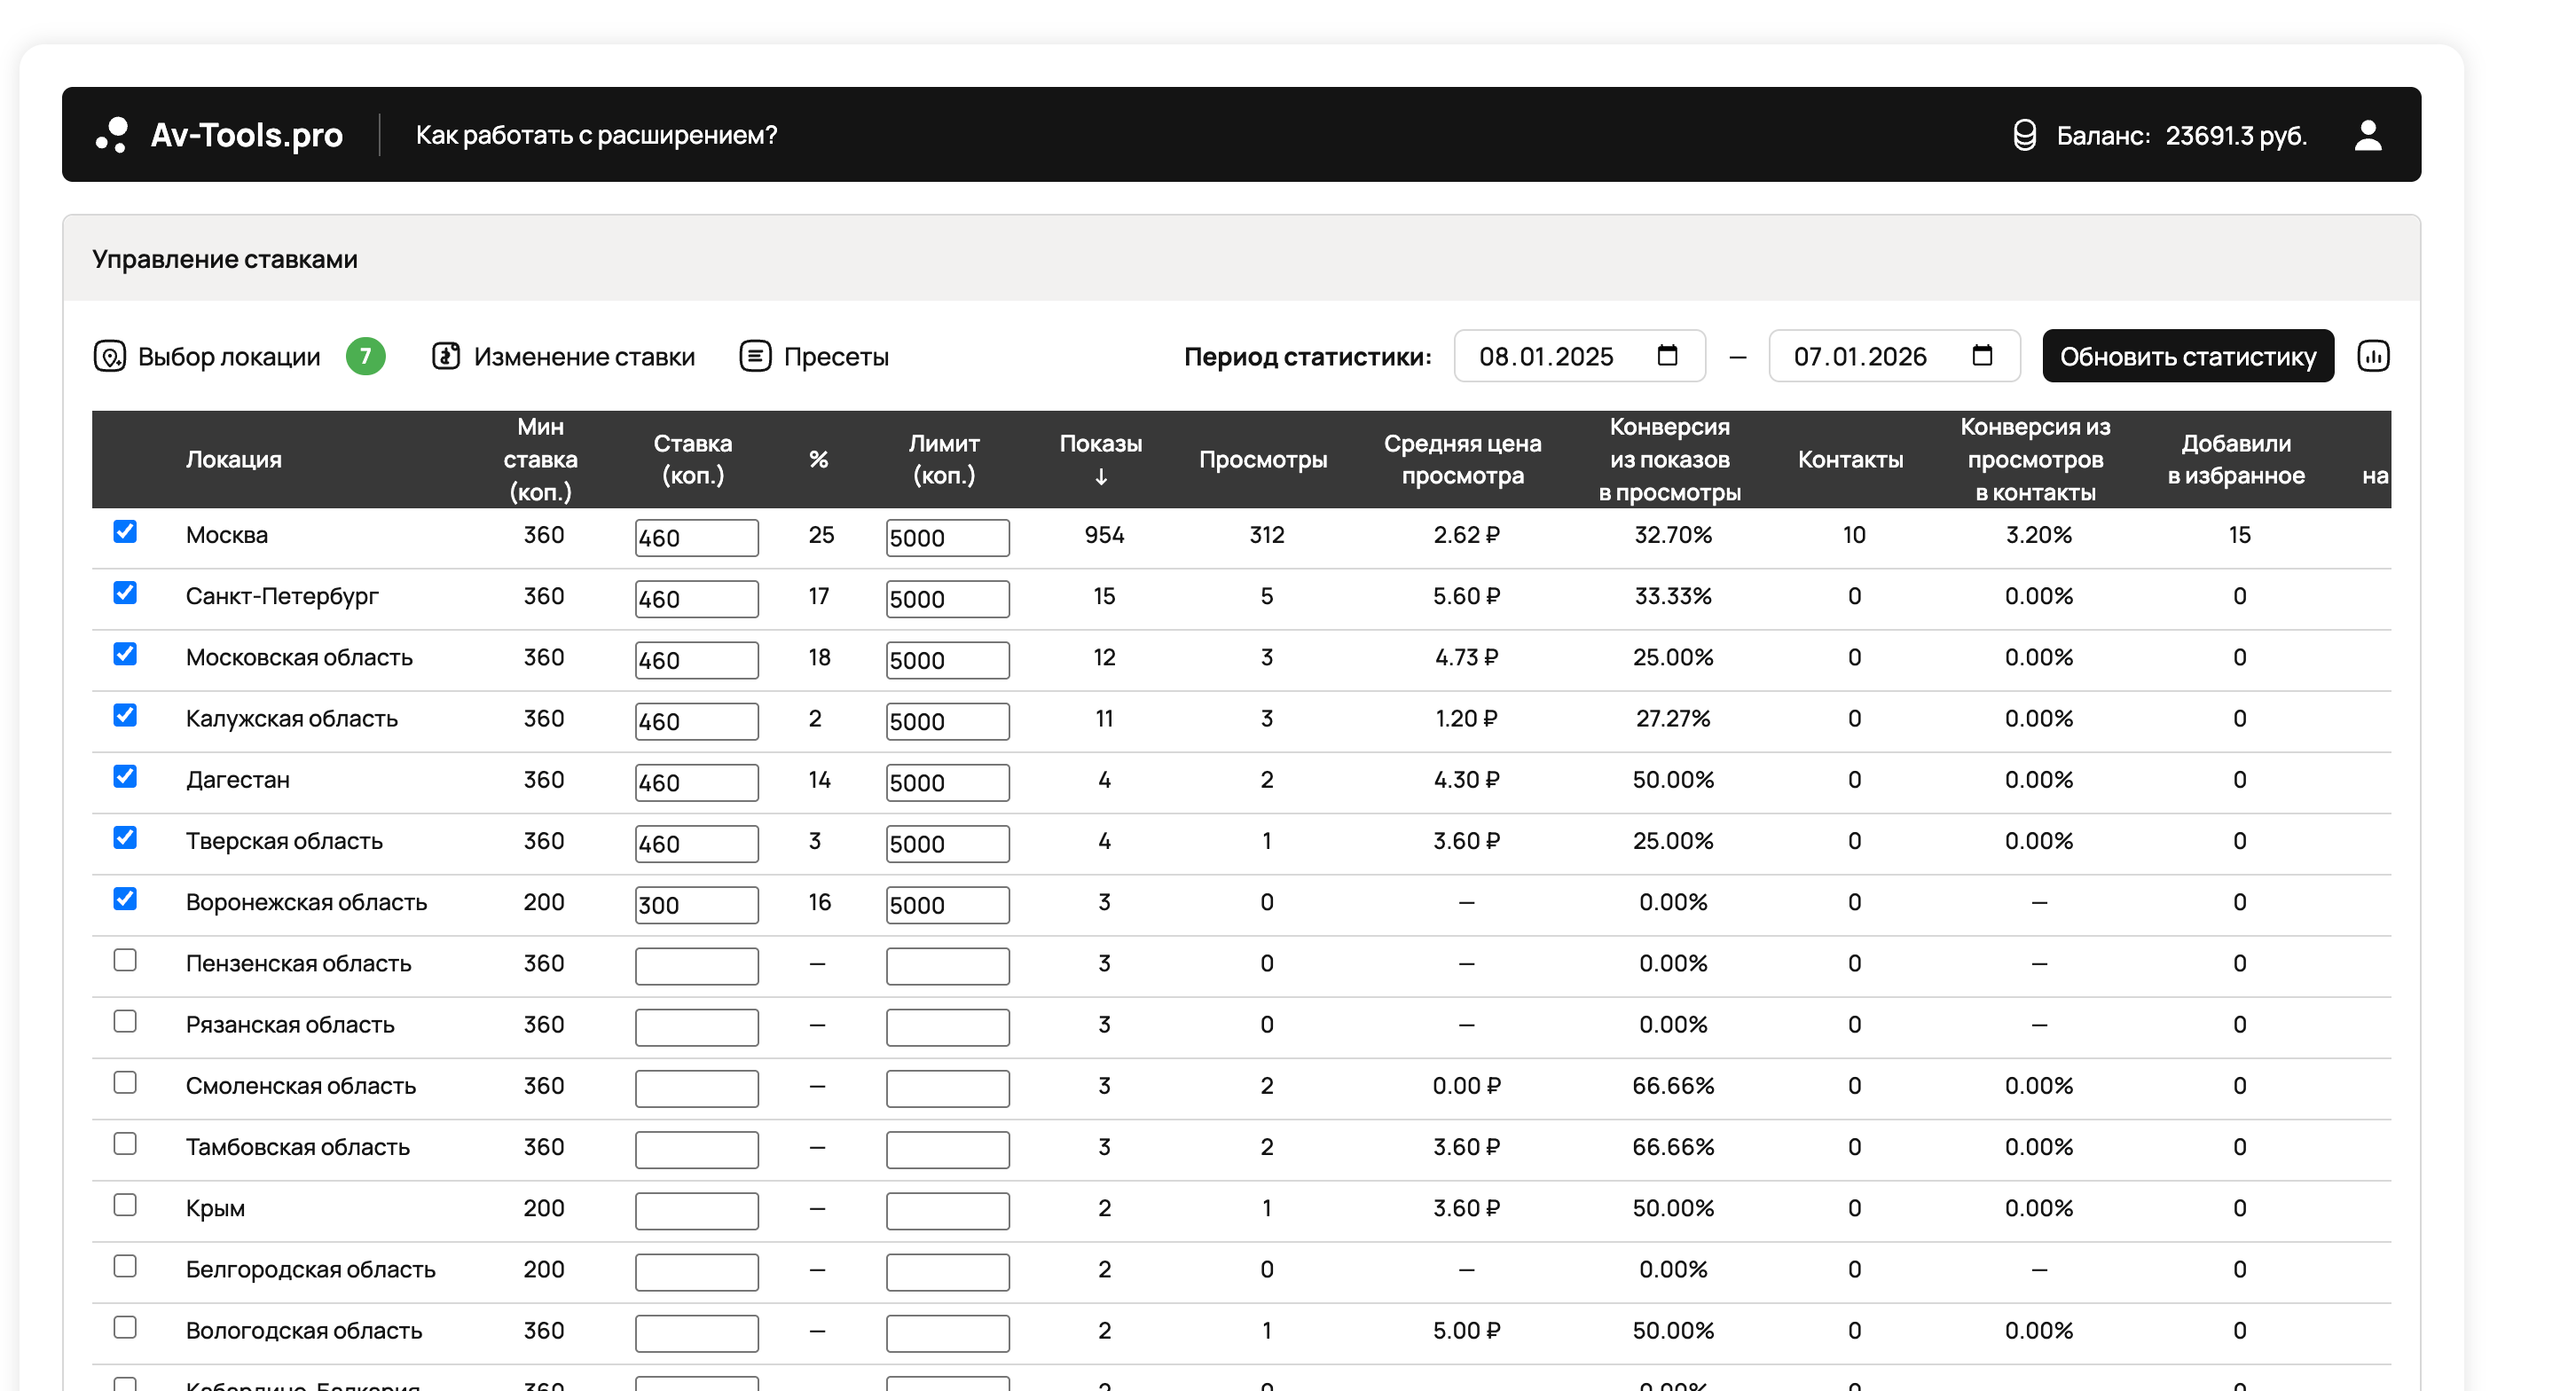Viewport: 2576px width, 1391px height.
Task: Check the Крым row checkbox
Action: pos(125,1206)
